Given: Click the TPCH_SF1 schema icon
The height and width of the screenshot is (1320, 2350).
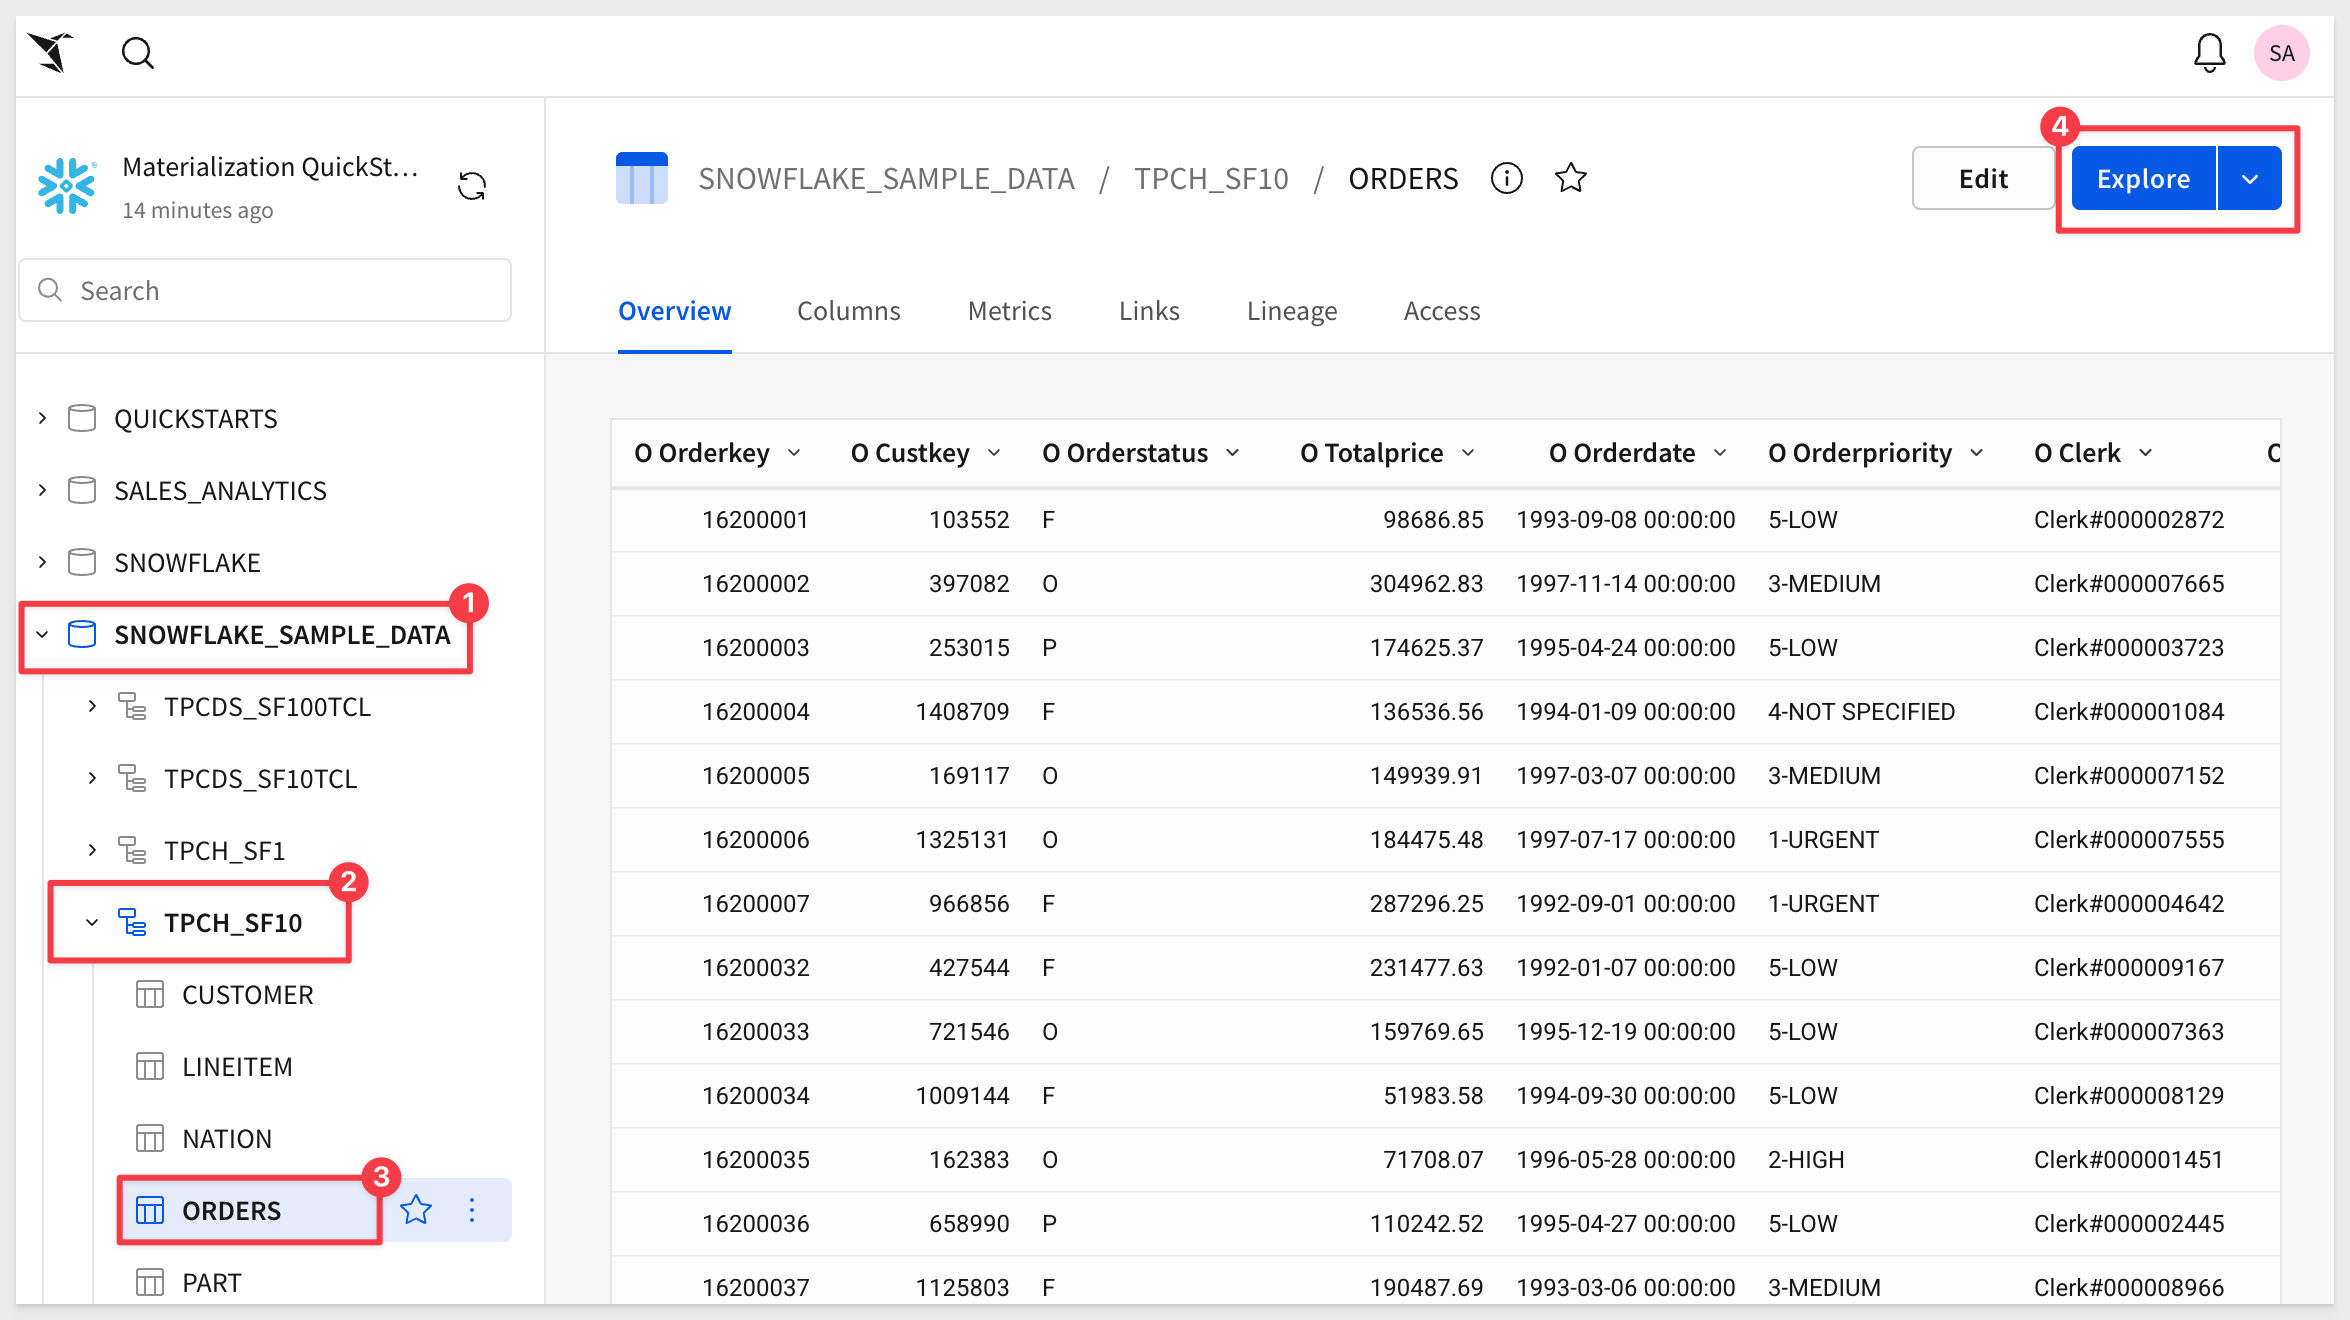Looking at the screenshot, I should (132, 850).
